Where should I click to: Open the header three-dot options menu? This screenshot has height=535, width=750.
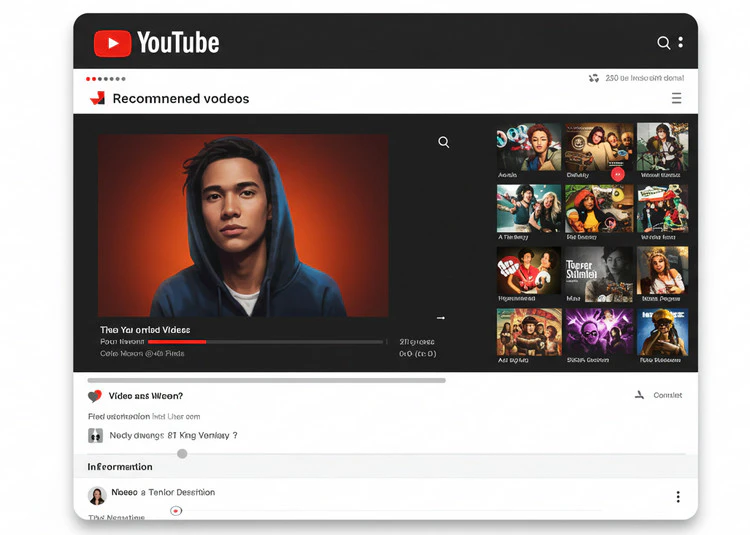tap(681, 43)
